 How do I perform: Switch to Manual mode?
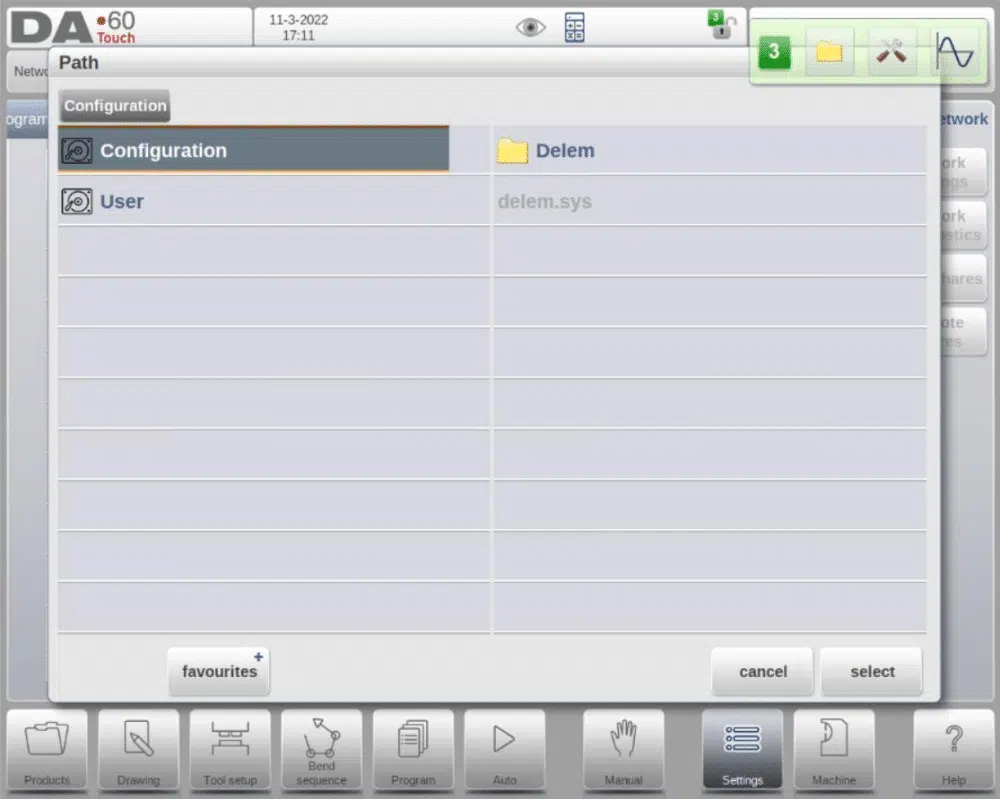pyautogui.click(x=623, y=751)
